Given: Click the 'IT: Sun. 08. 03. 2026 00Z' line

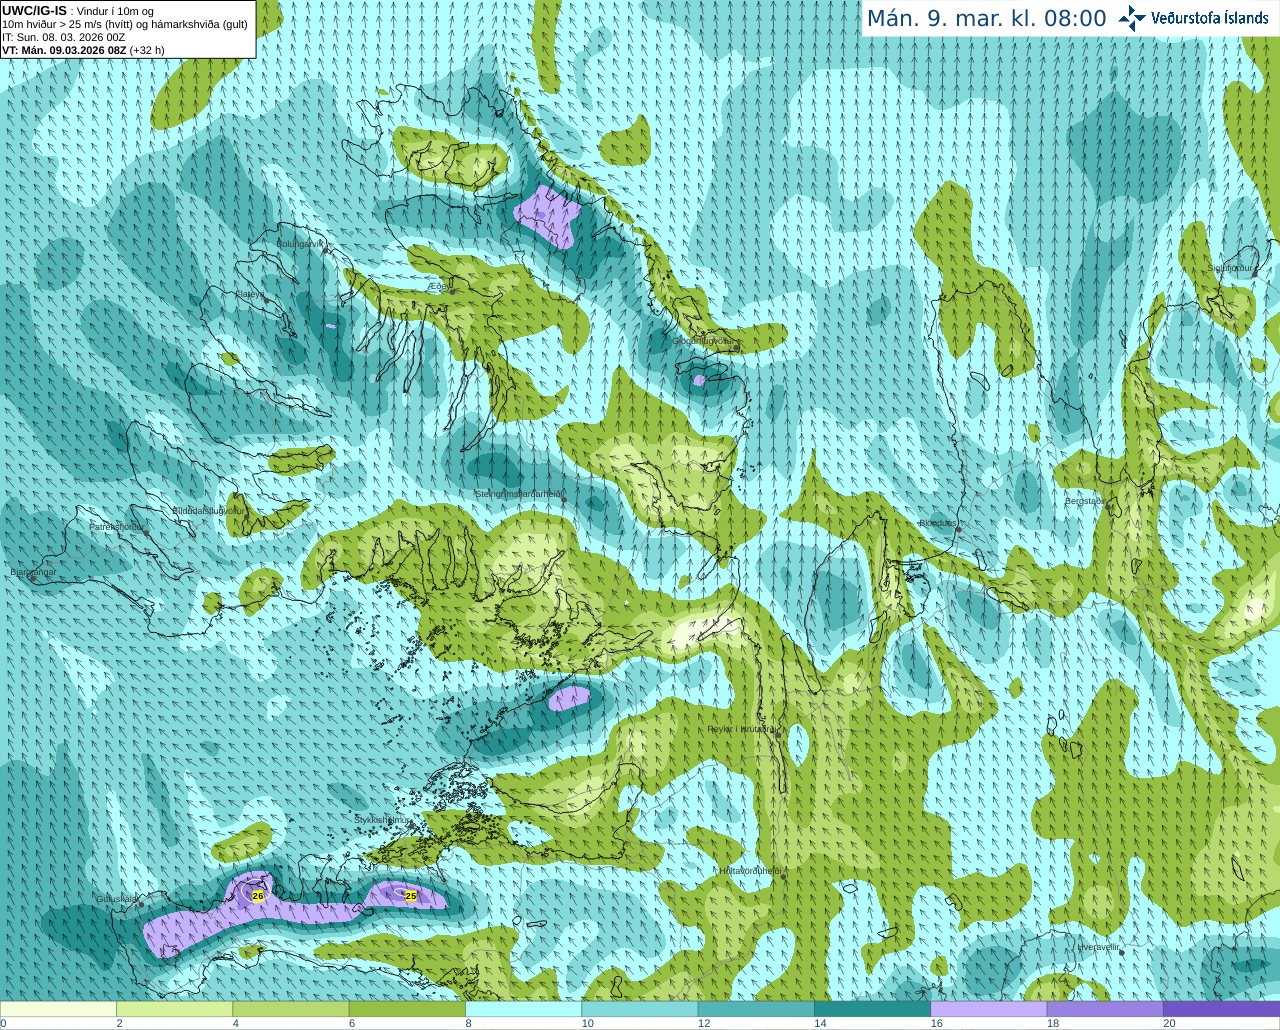Looking at the screenshot, I should 64,37.
